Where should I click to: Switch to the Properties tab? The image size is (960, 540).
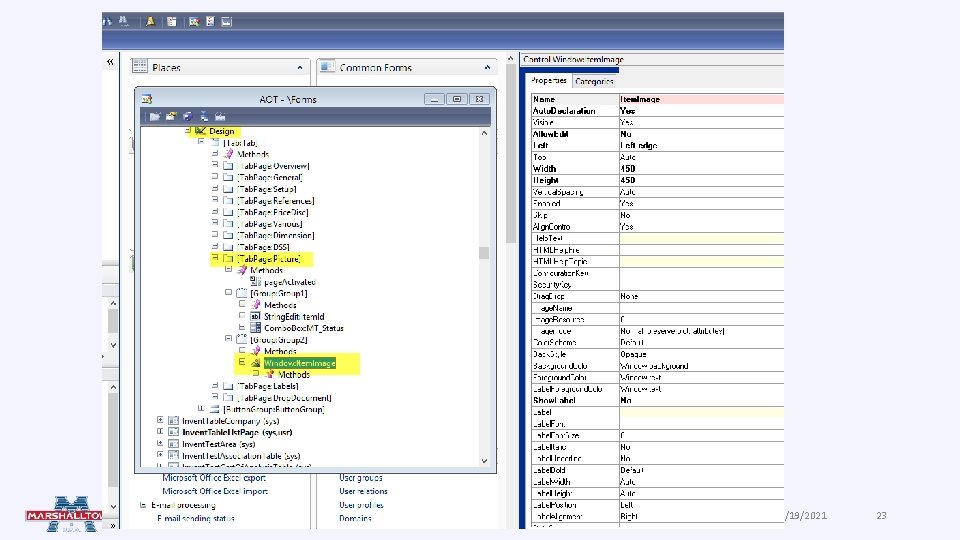(549, 80)
